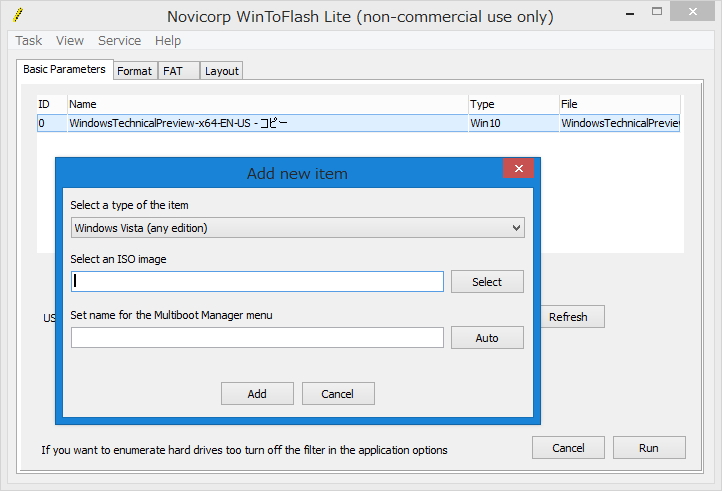This screenshot has height=491, width=722.
Task: Click the Name column header
Action: point(268,104)
